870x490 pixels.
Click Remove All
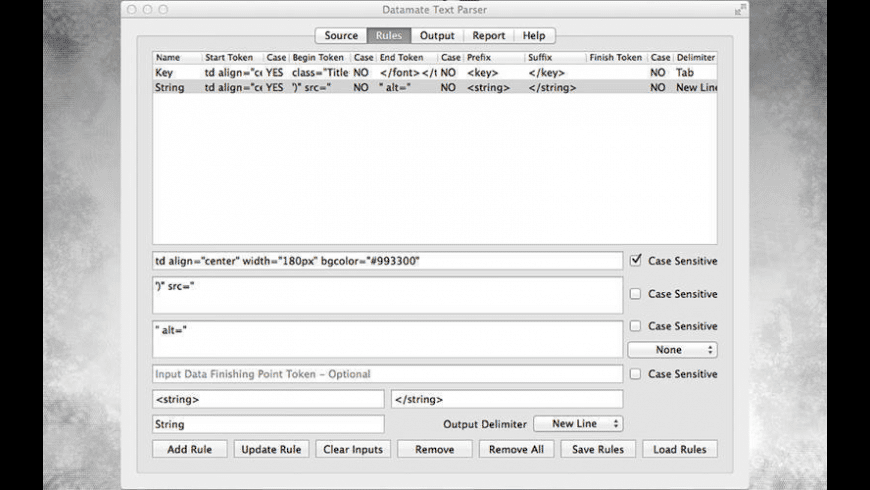pyautogui.click(x=516, y=449)
